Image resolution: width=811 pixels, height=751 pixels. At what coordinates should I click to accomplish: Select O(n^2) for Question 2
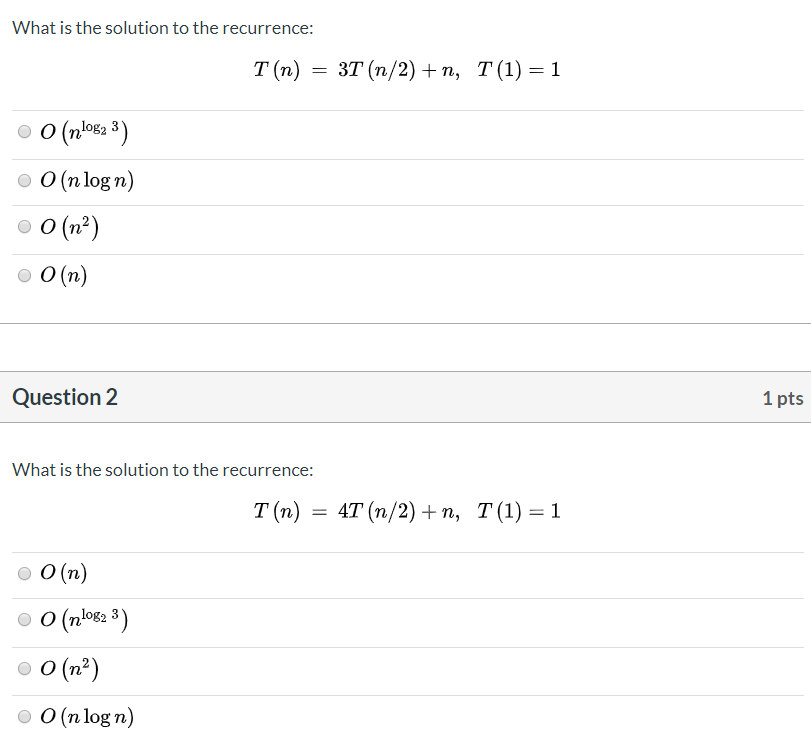(24, 668)
